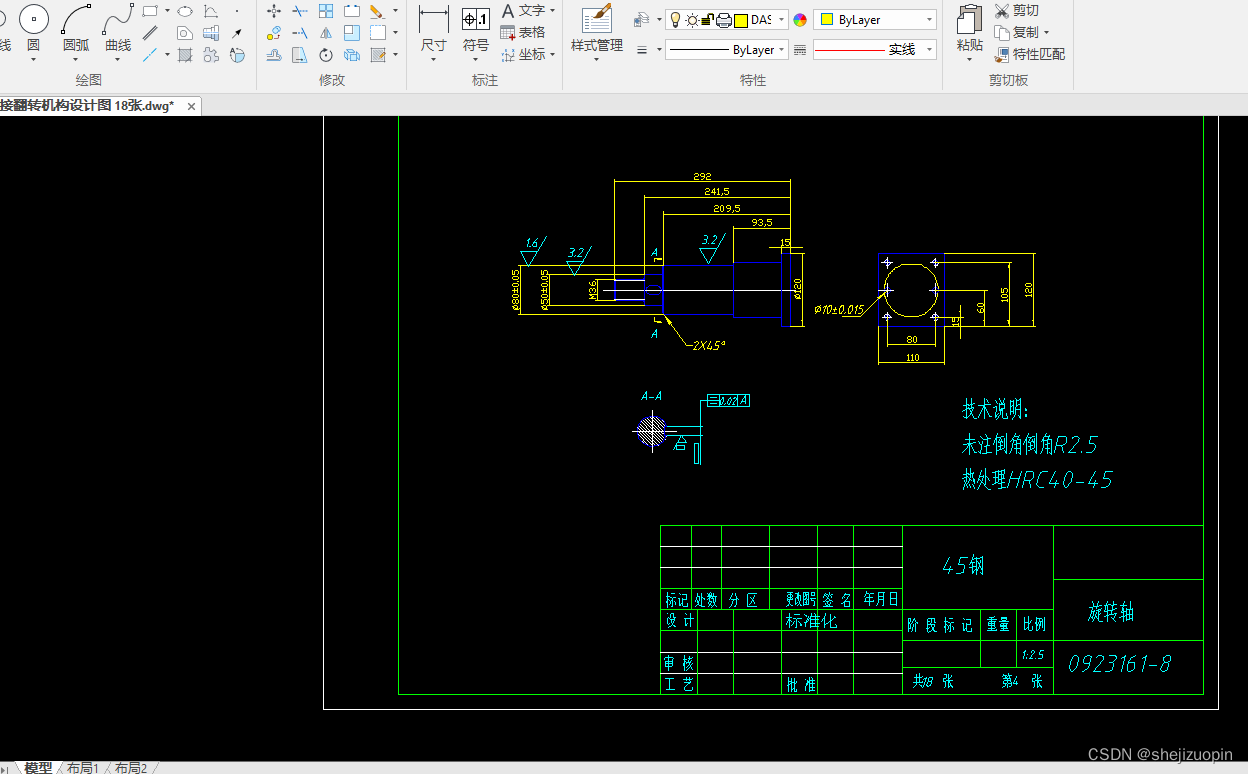The width and height of the screenshot is (1248, 774).
Task: Toggle the layer freeze sun icon
Action: [691, 19]
